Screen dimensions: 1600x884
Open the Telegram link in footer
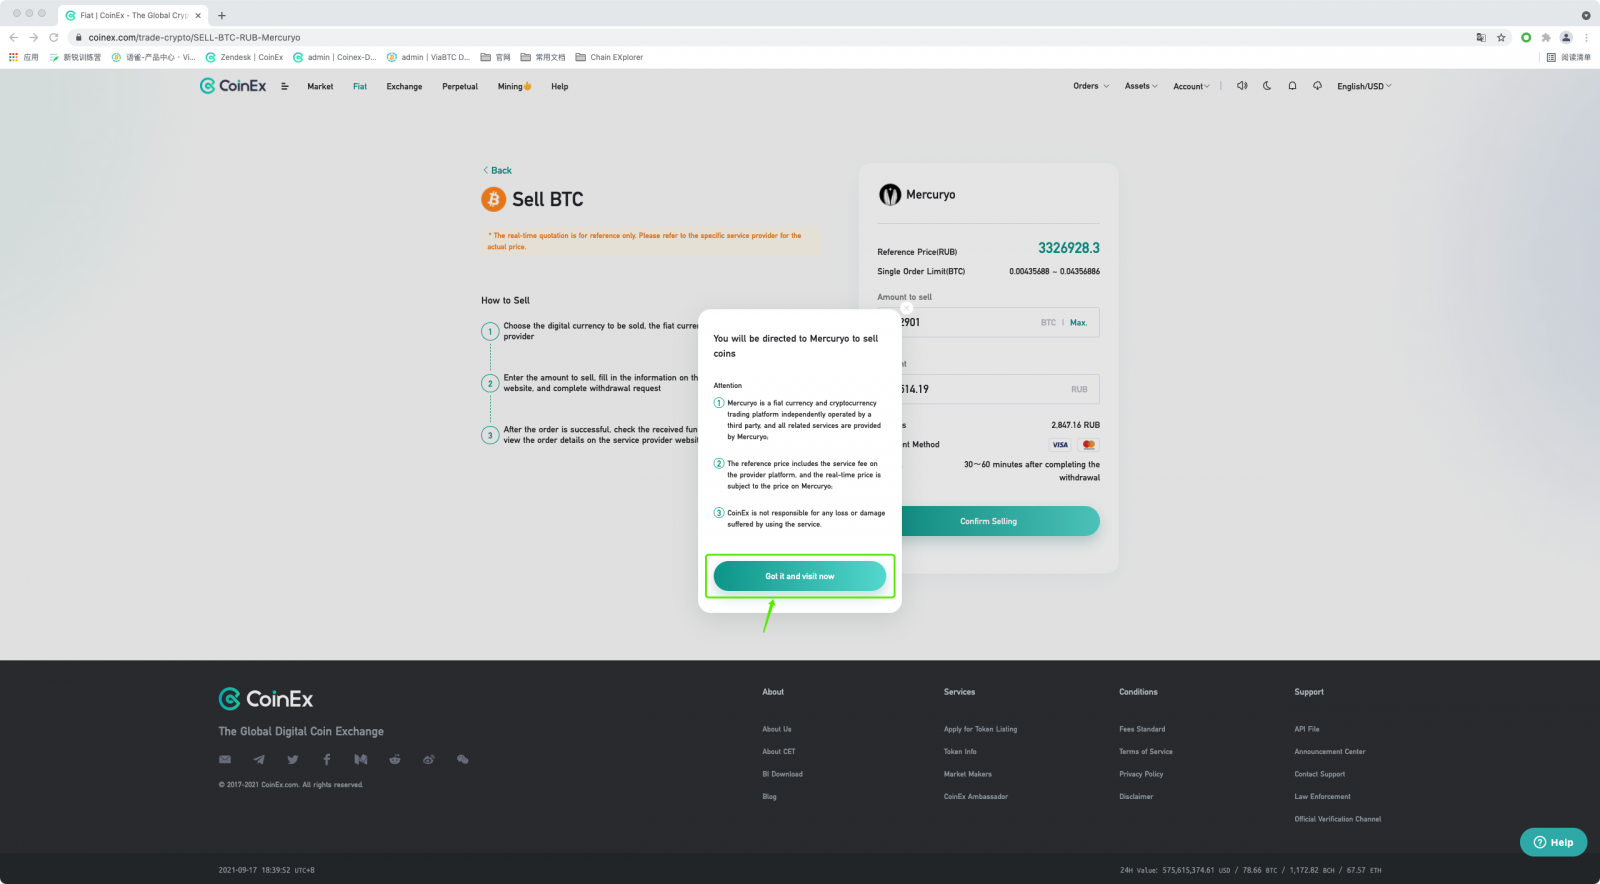259,760
